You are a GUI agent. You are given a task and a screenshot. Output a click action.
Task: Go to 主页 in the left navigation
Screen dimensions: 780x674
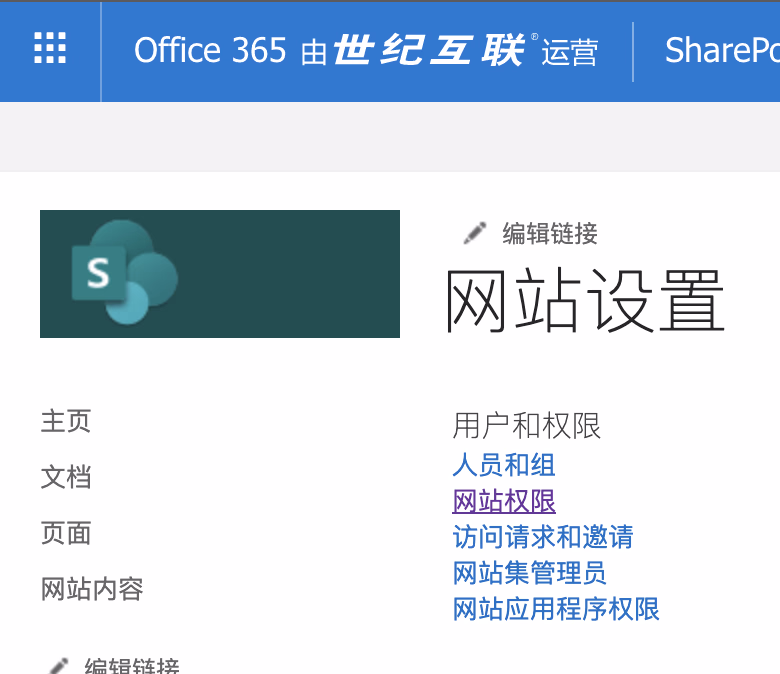point(66,421)
